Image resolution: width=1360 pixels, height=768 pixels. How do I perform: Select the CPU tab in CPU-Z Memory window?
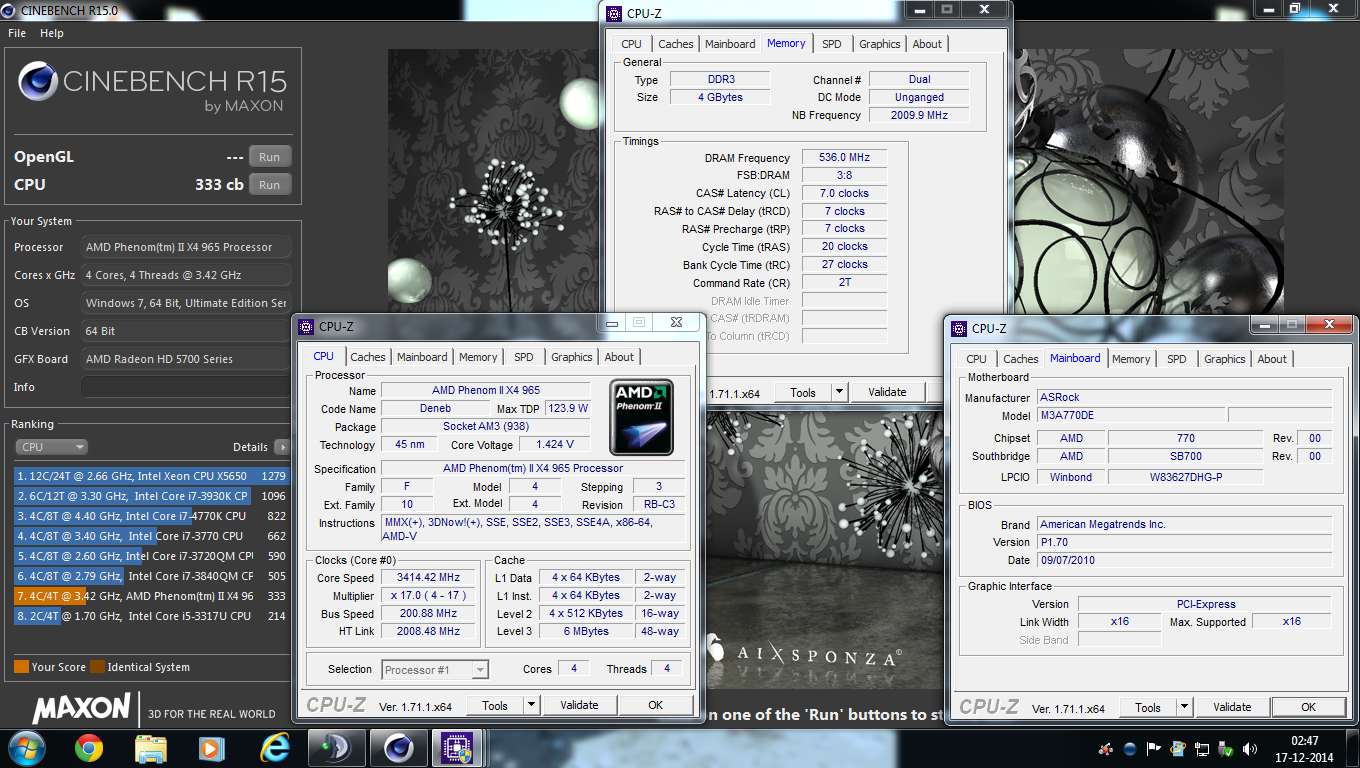[x=631, y=44]
